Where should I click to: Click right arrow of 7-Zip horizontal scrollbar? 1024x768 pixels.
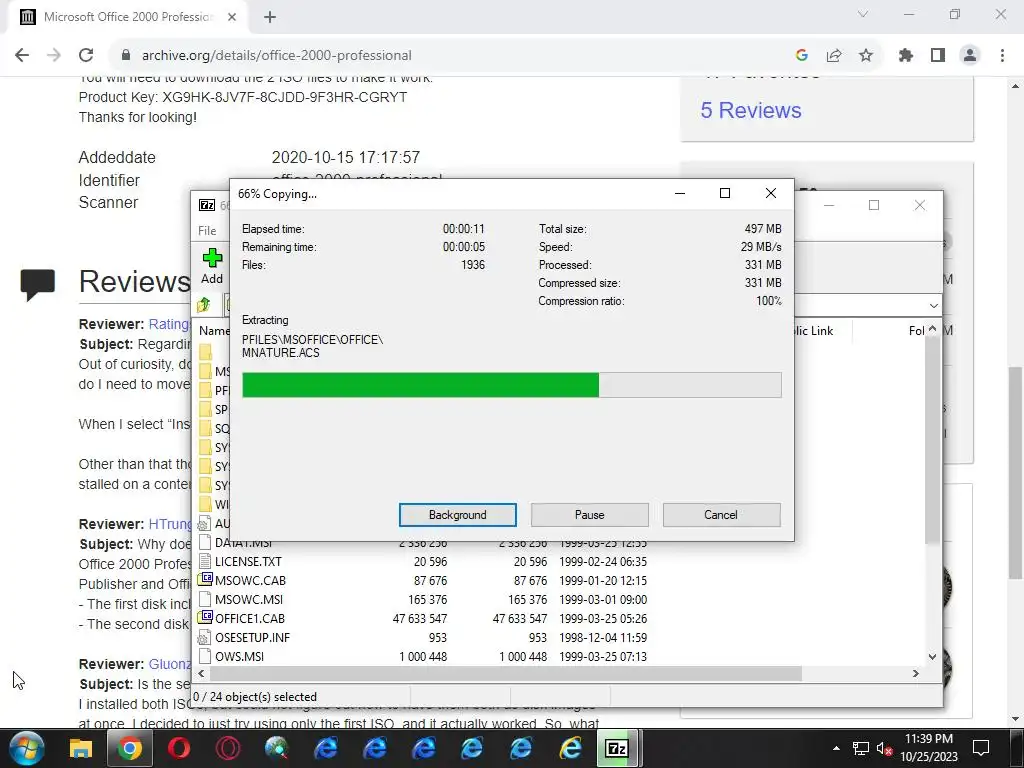916,673
